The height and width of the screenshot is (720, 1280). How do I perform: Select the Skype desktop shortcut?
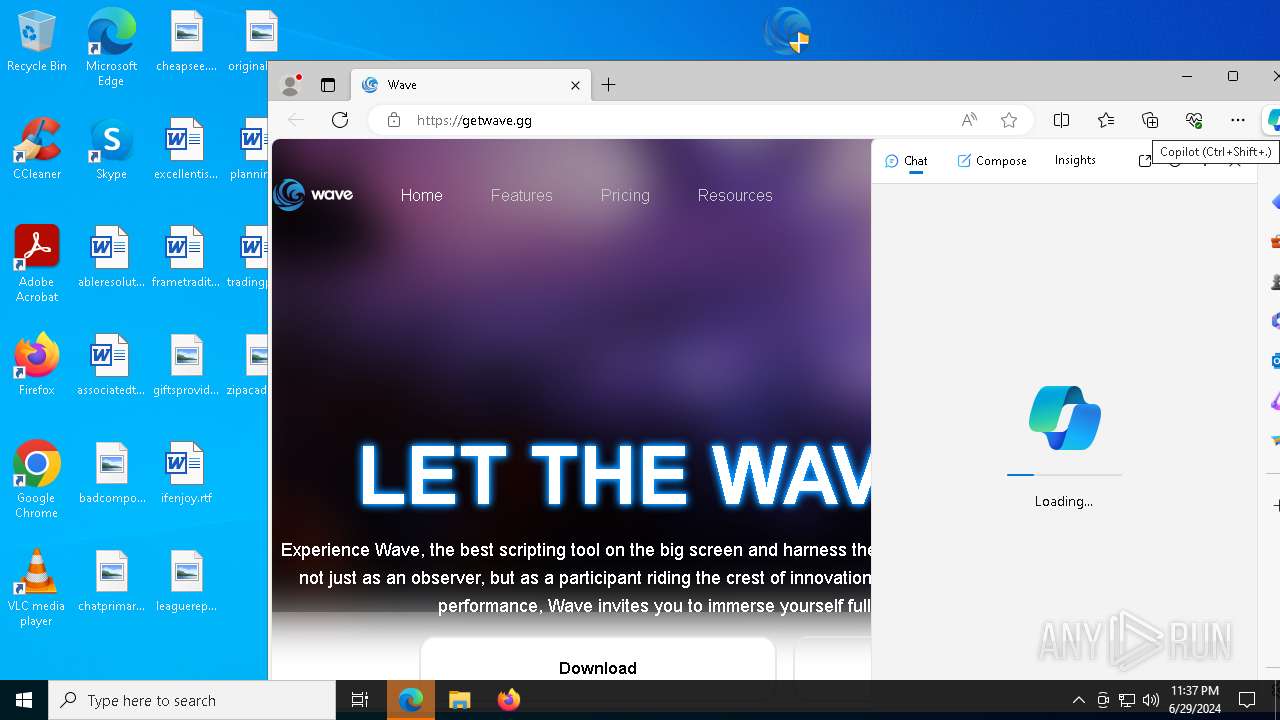tap(111, 150)
